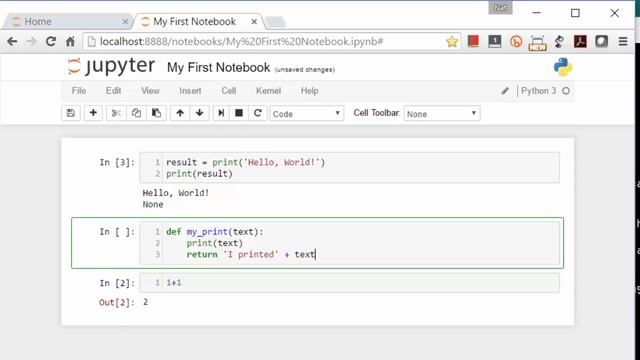Open the Chrome hamburger menu
This screenshot has height=360, width=640.
click(x=623, y=41)
